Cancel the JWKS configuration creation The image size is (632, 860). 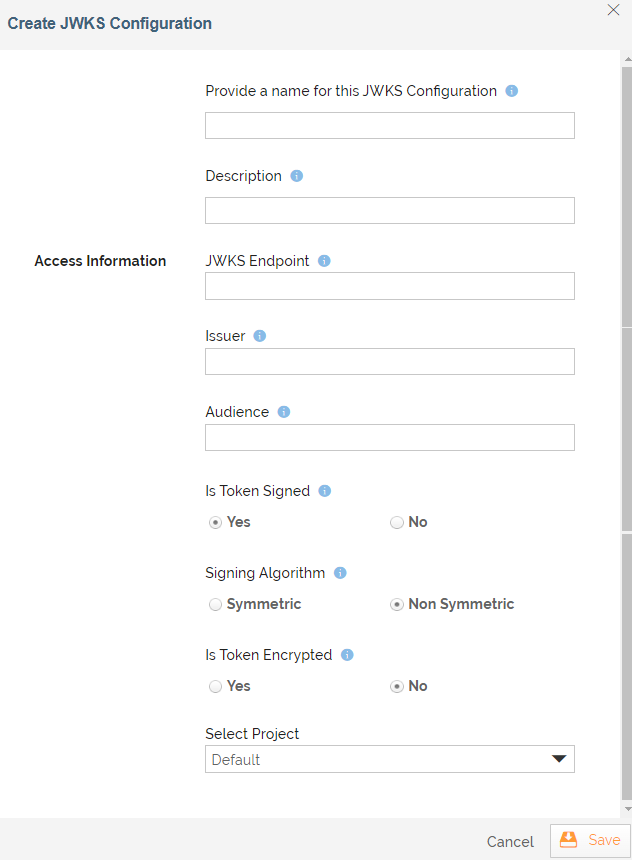coord(509,842)
